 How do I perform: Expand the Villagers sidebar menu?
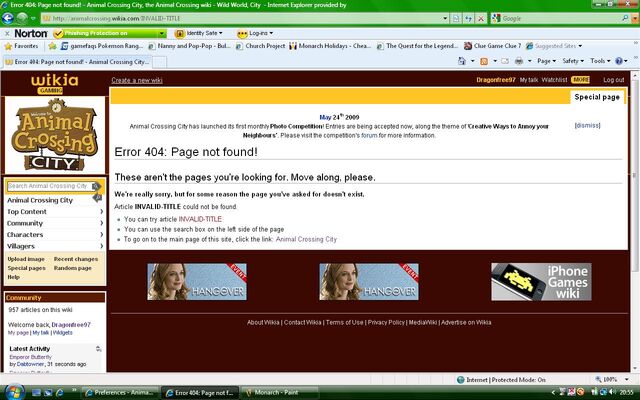[55, 246]
